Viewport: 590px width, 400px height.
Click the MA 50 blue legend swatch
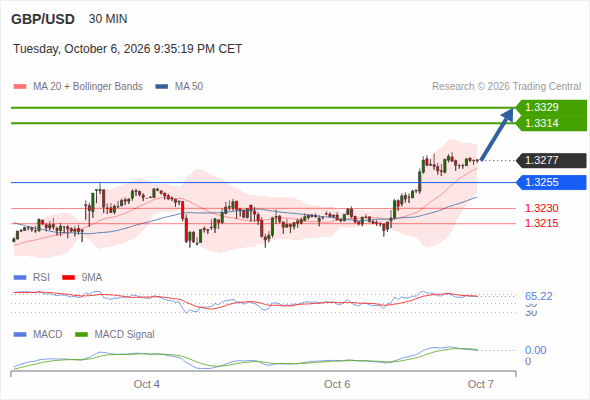coord(162,87)
